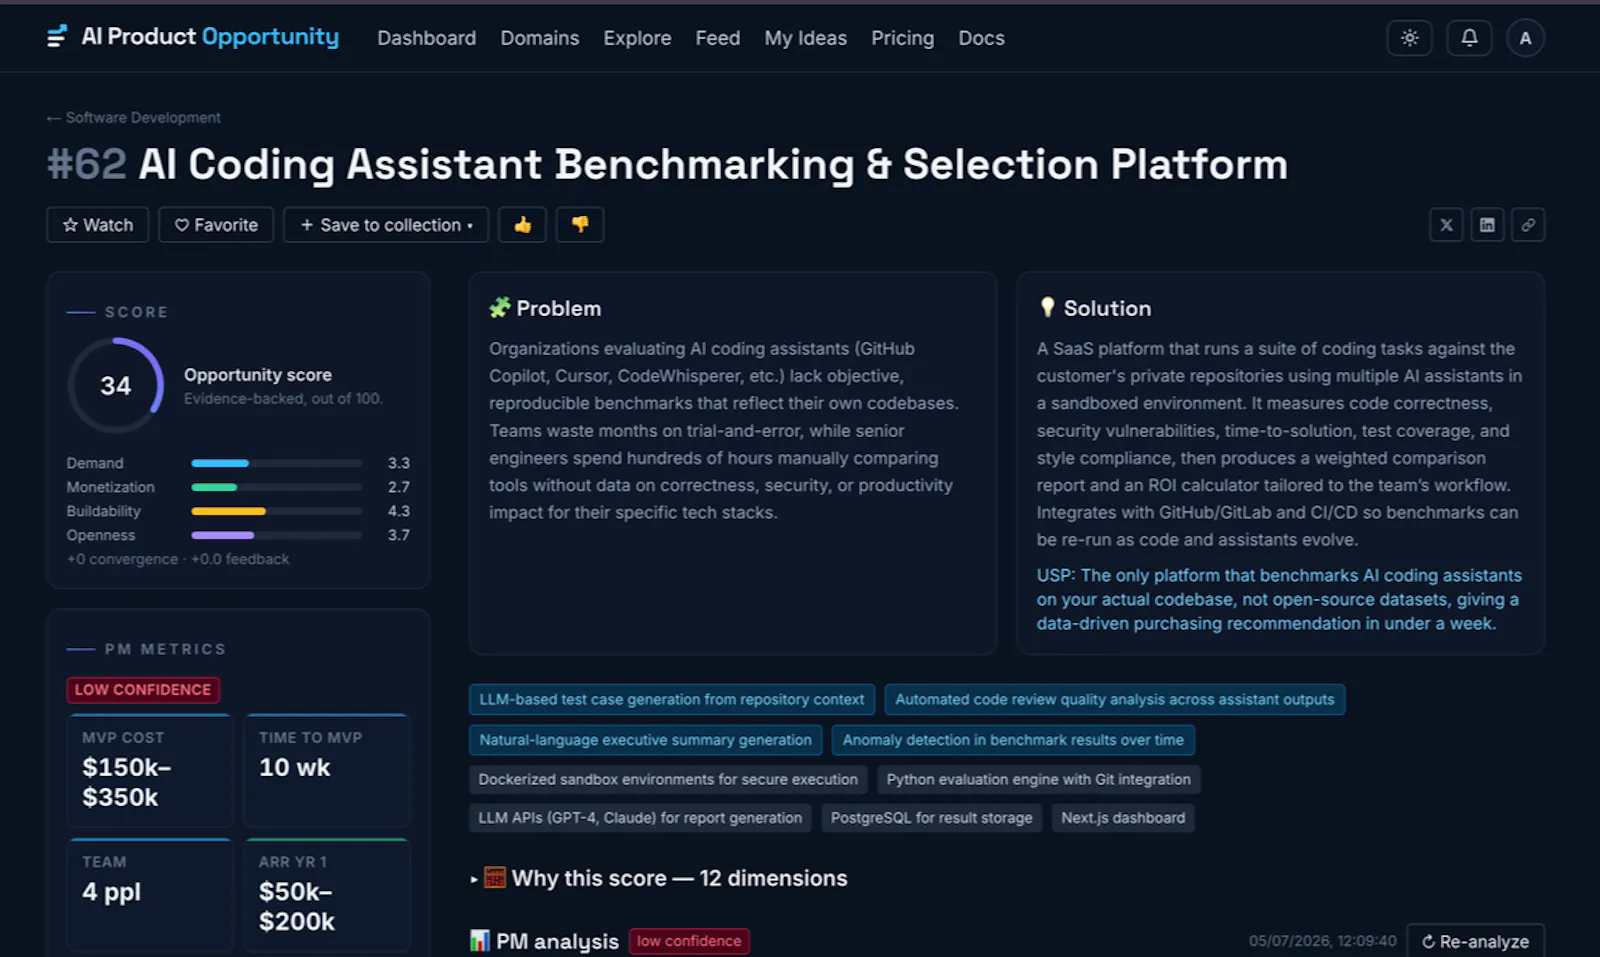Share on LinkedIn icon

pos(1487,225)
